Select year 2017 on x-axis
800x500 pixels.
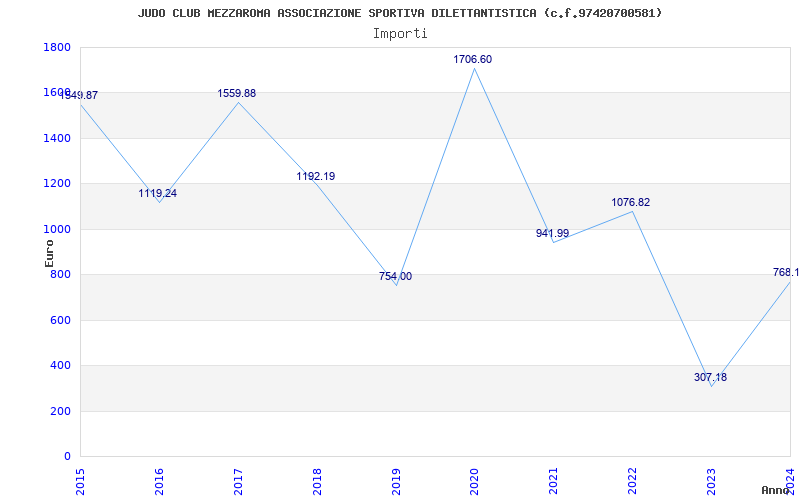238,481
